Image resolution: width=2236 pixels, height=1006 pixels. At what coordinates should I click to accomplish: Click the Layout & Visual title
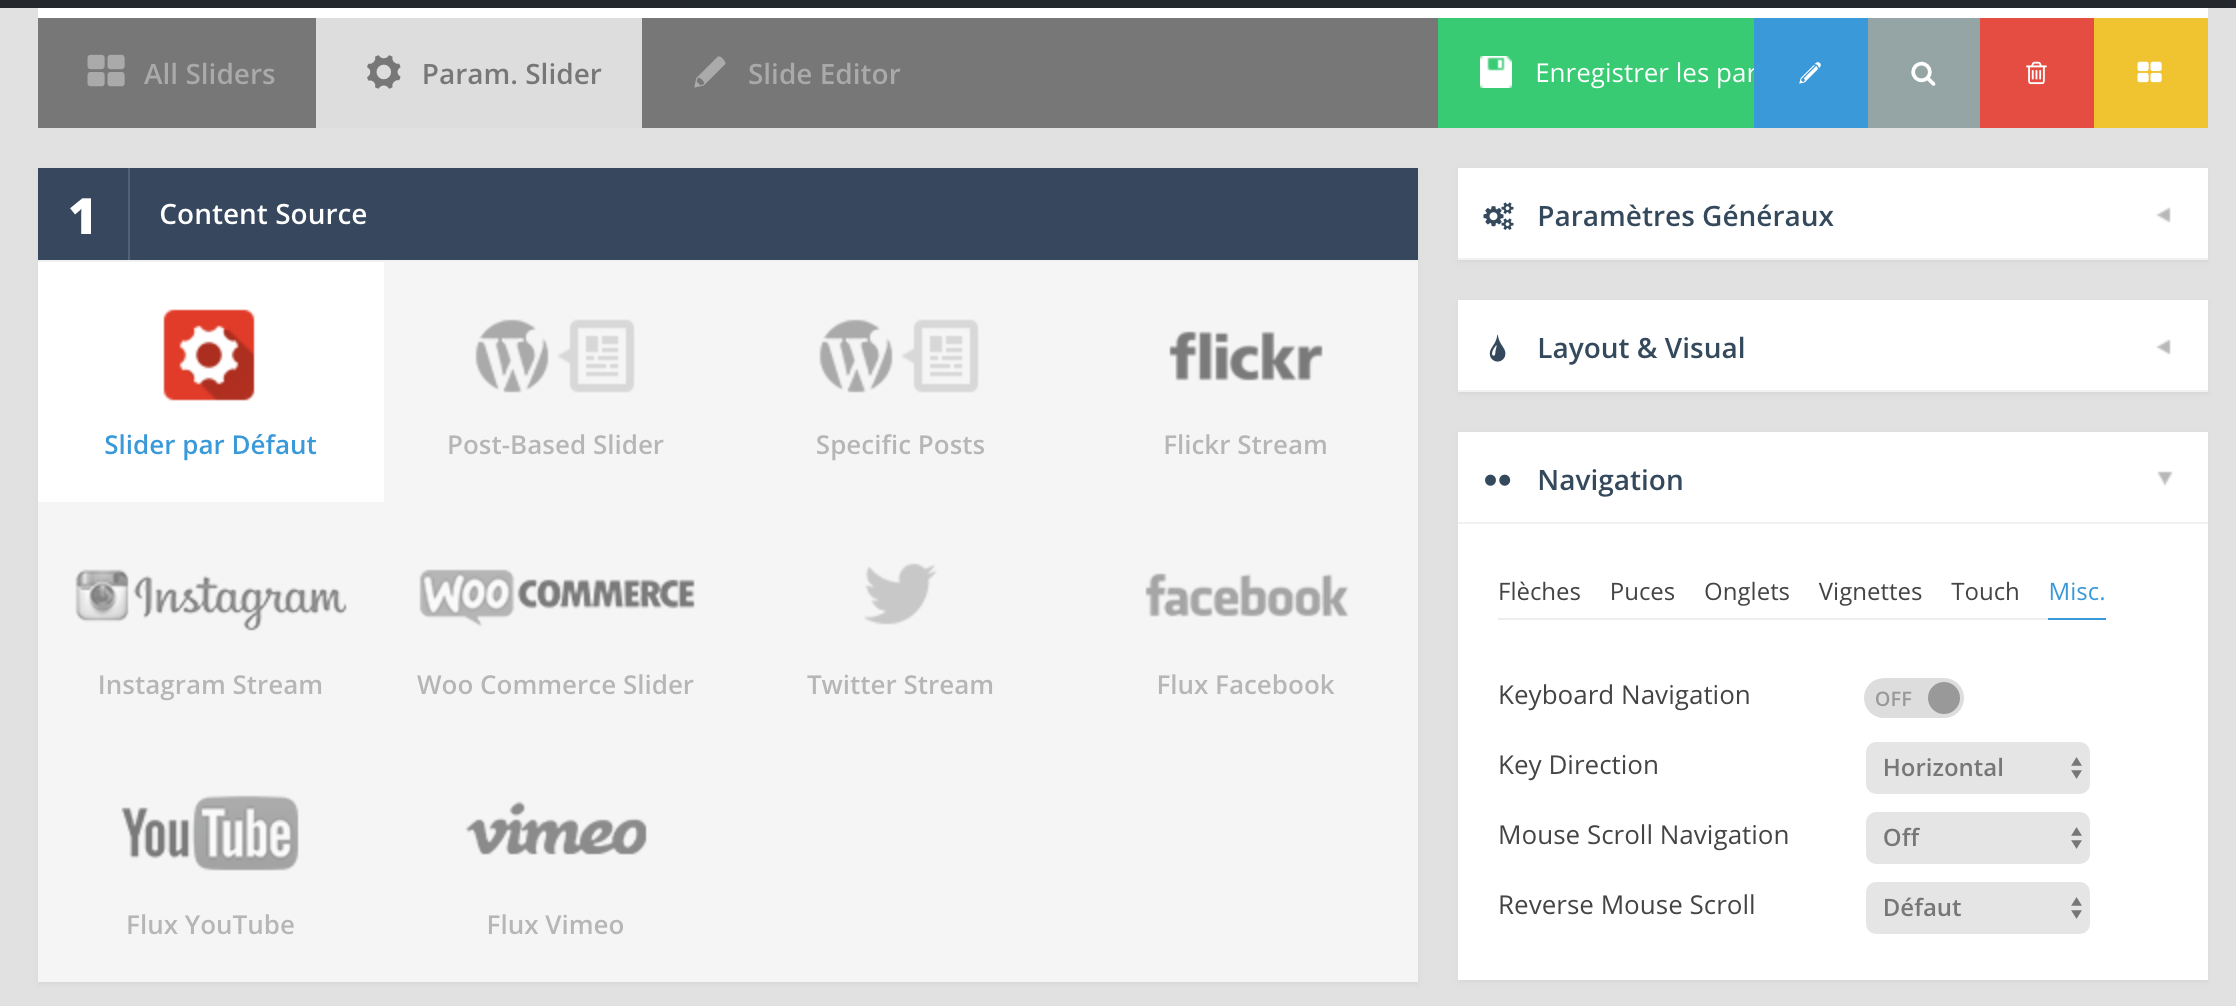pyautogui.click(x=1641, y=348)
